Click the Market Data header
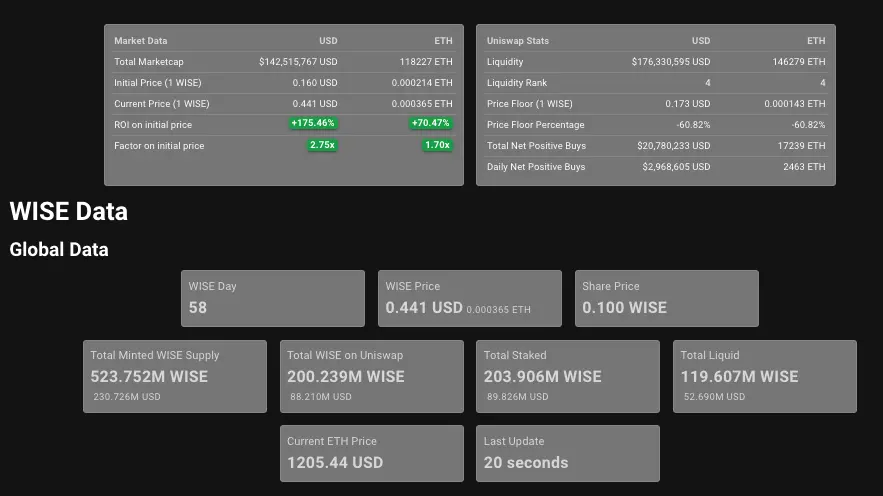883x496 pixels. 141,41
